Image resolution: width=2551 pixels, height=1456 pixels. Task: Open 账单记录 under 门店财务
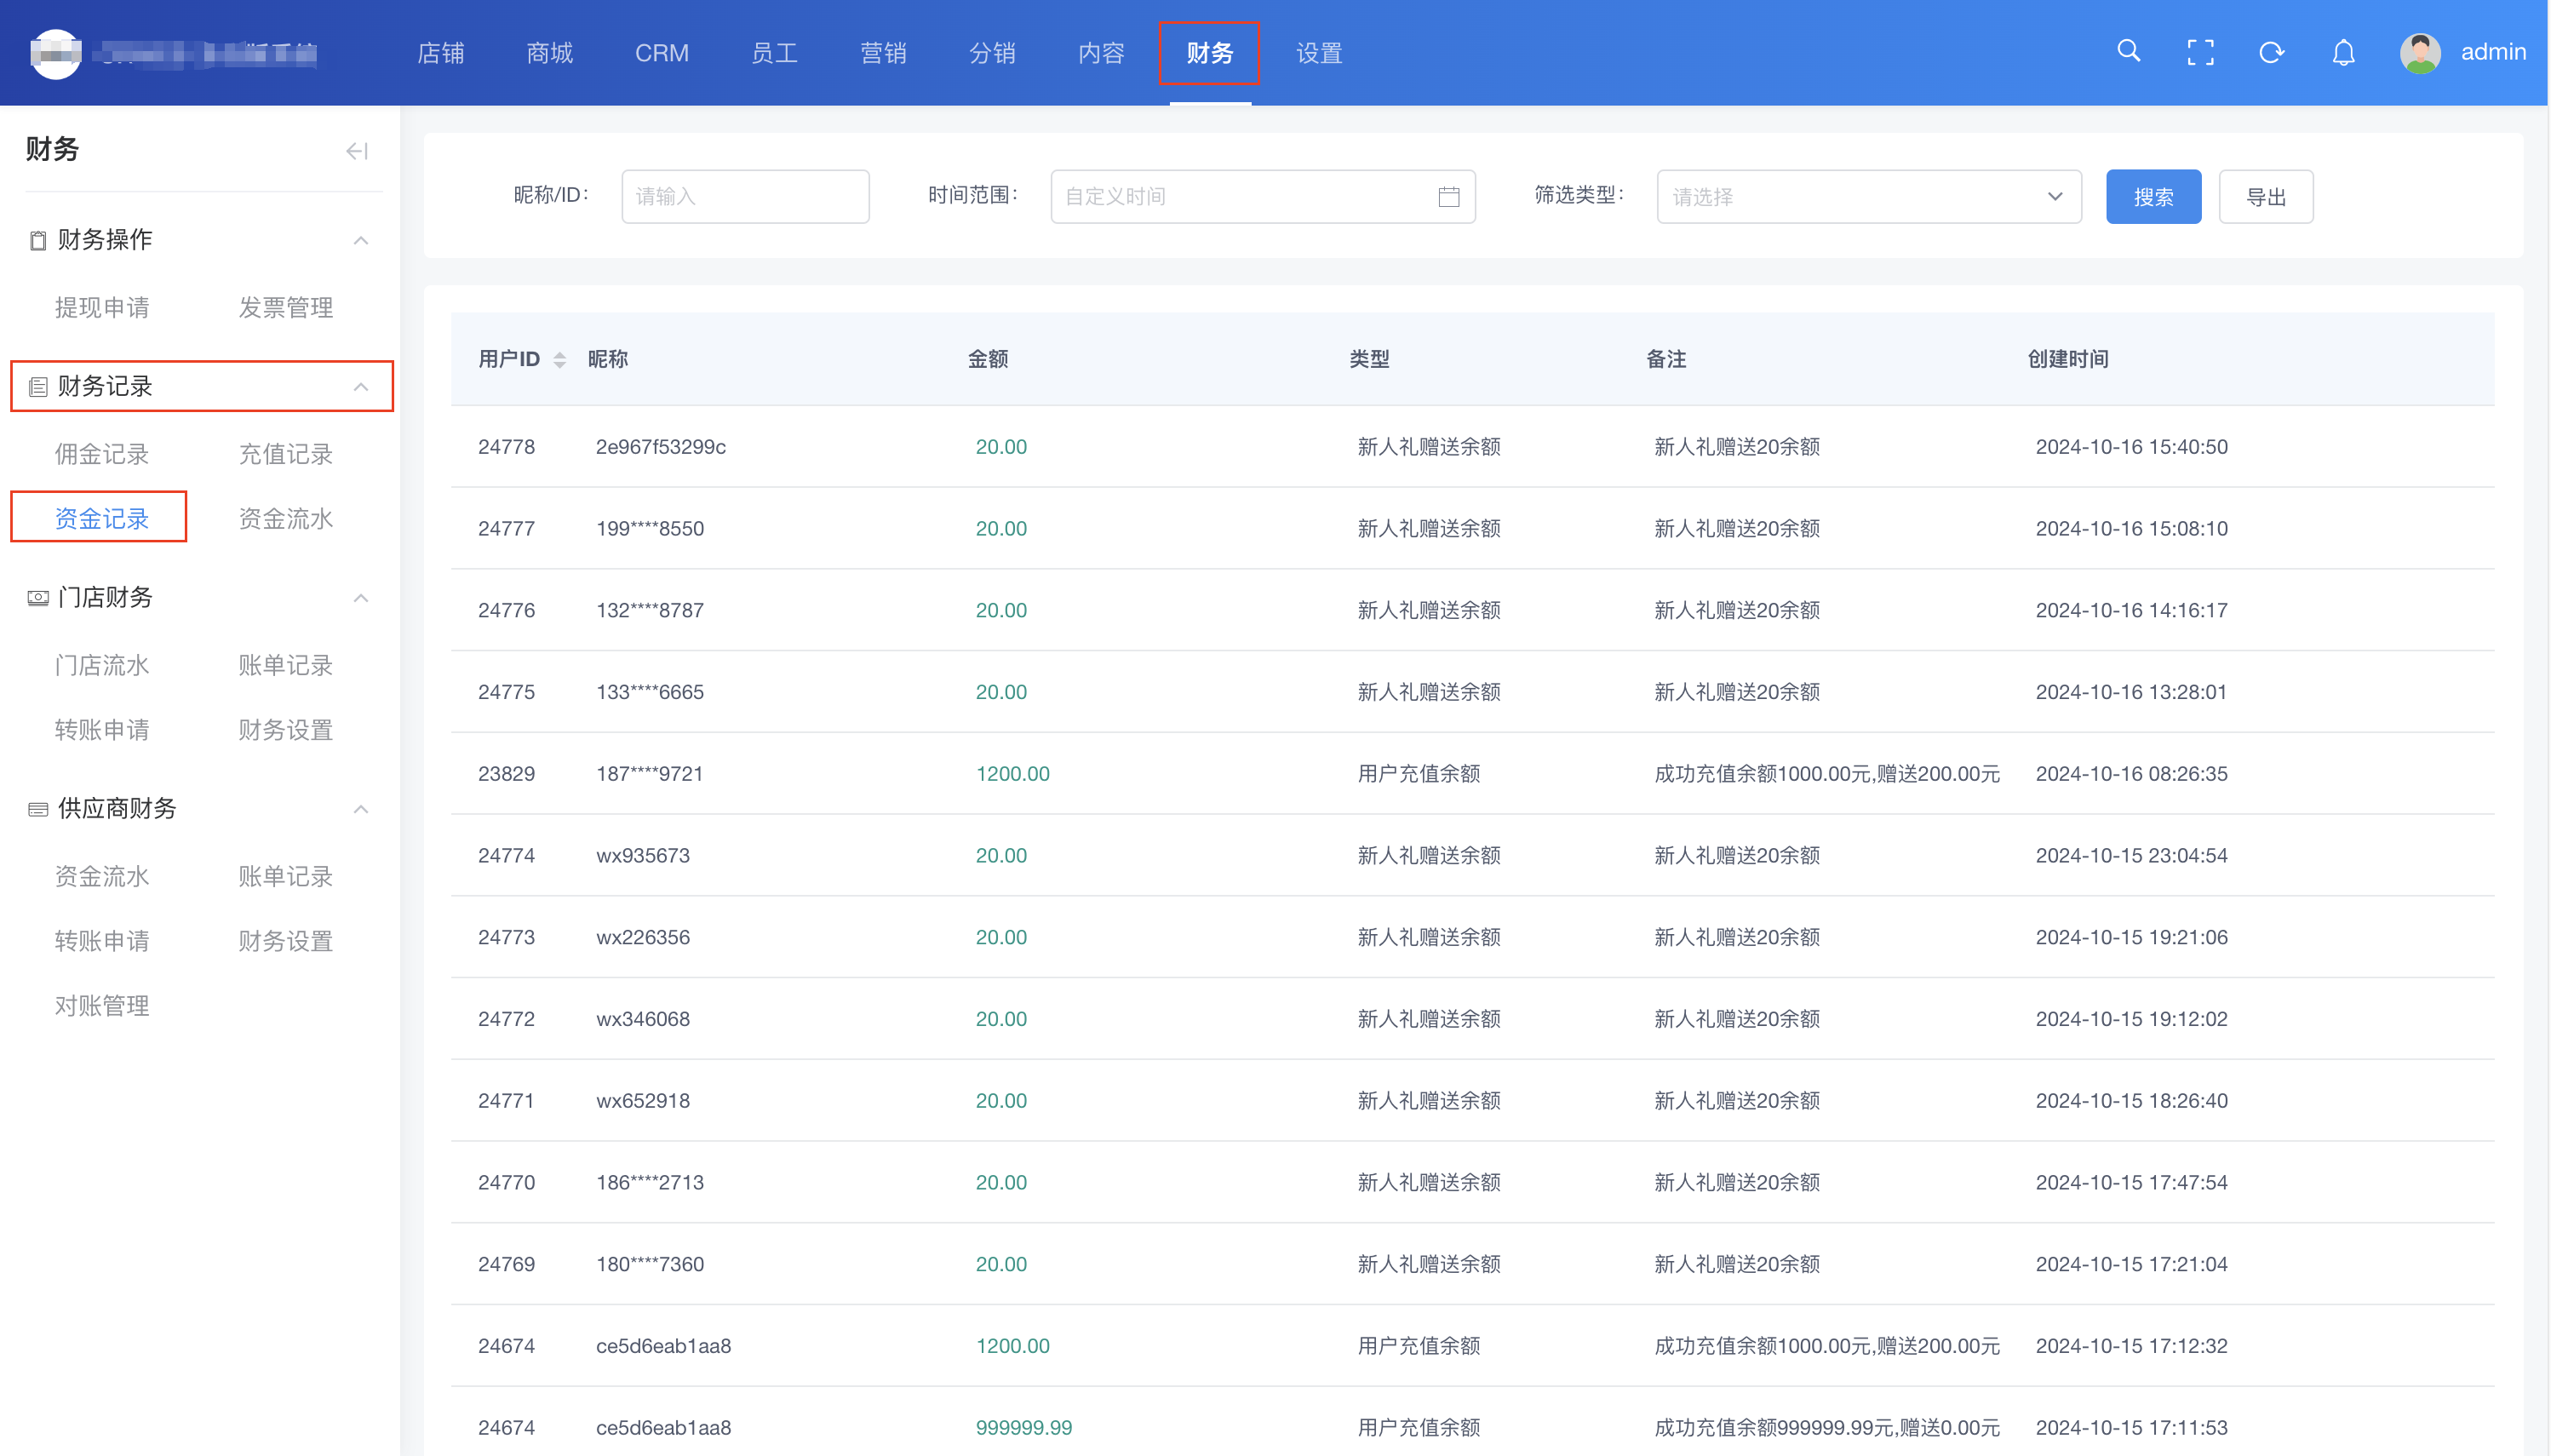286,665
